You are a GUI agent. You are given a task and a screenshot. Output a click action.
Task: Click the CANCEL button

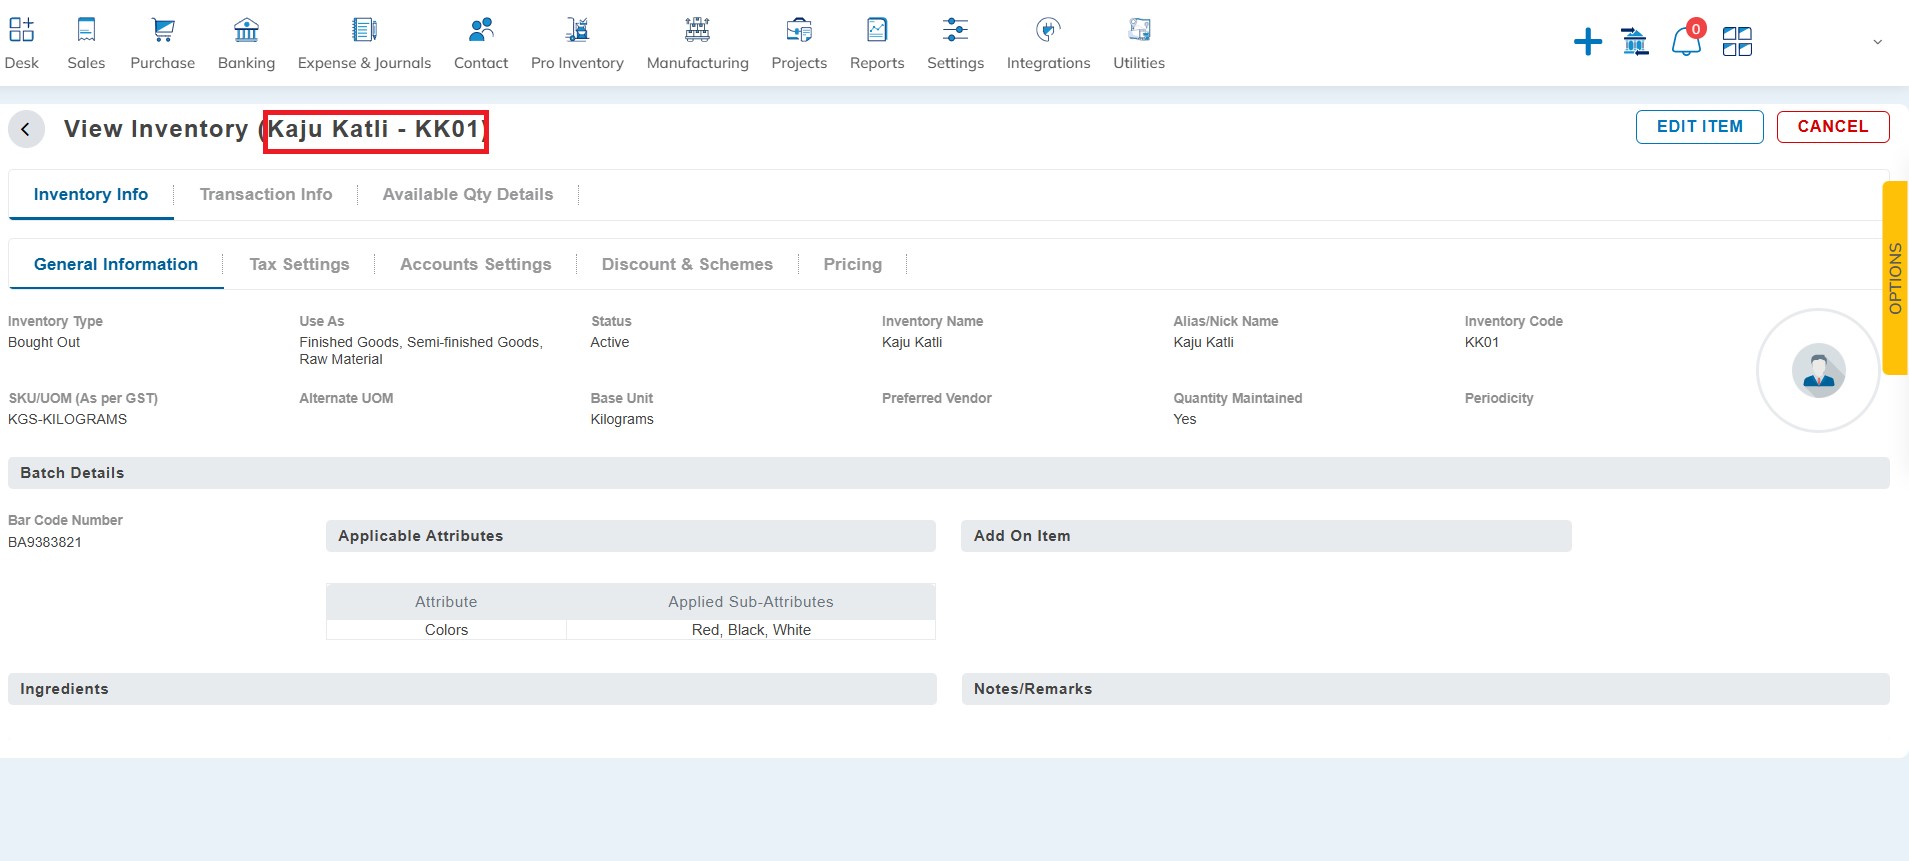pos(1833,127)
